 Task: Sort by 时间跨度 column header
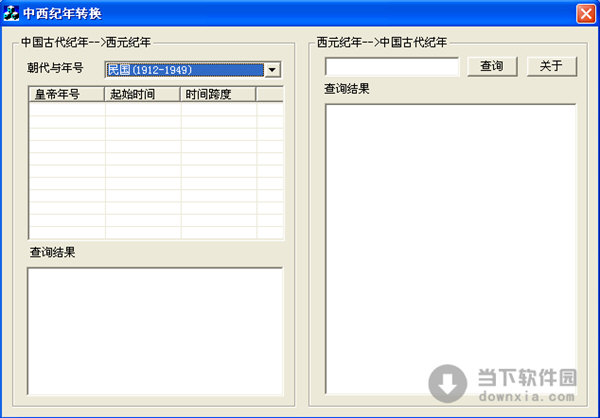218,94
